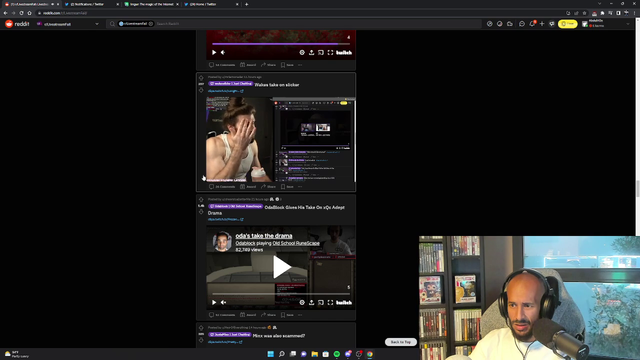Open a new browser tab
This screenshot has height=360, width=640.
(x=247, y=4)
